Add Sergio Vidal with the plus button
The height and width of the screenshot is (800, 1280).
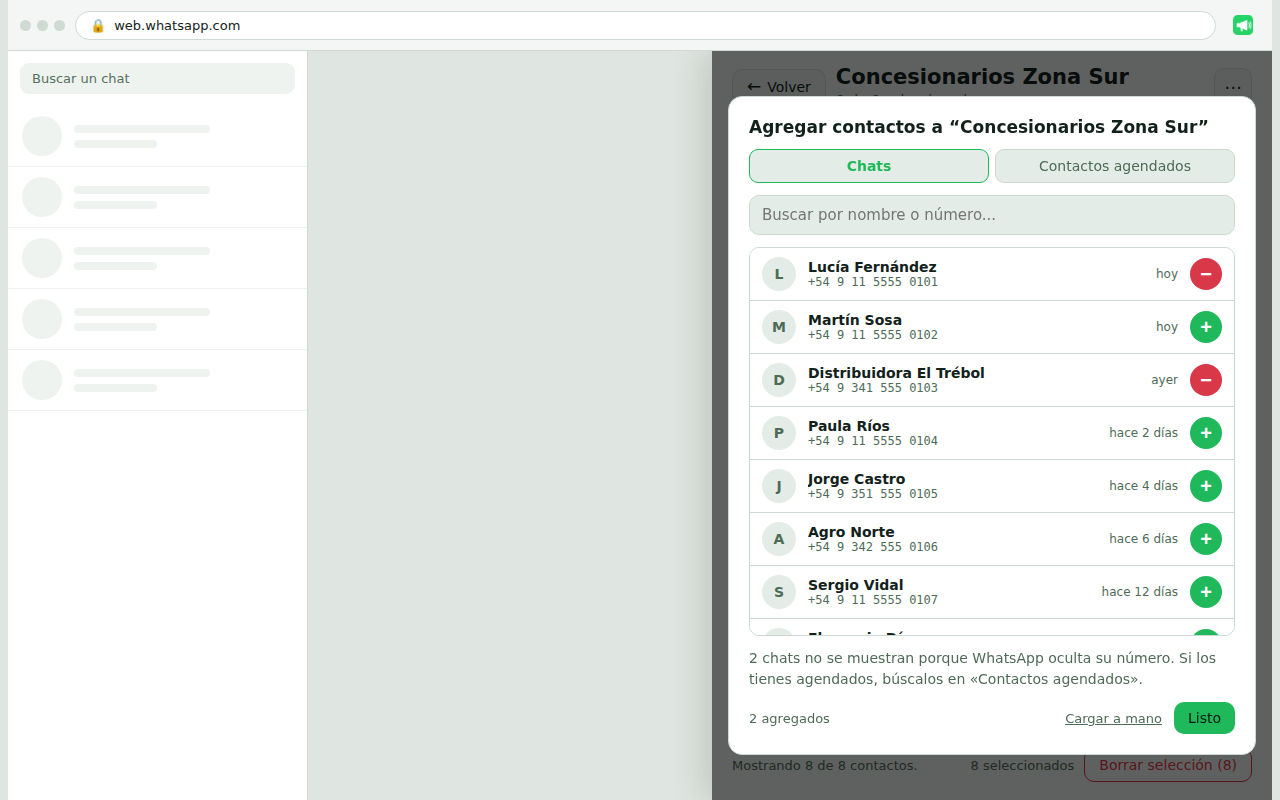pyautogui.click(x=1206, y=592)
